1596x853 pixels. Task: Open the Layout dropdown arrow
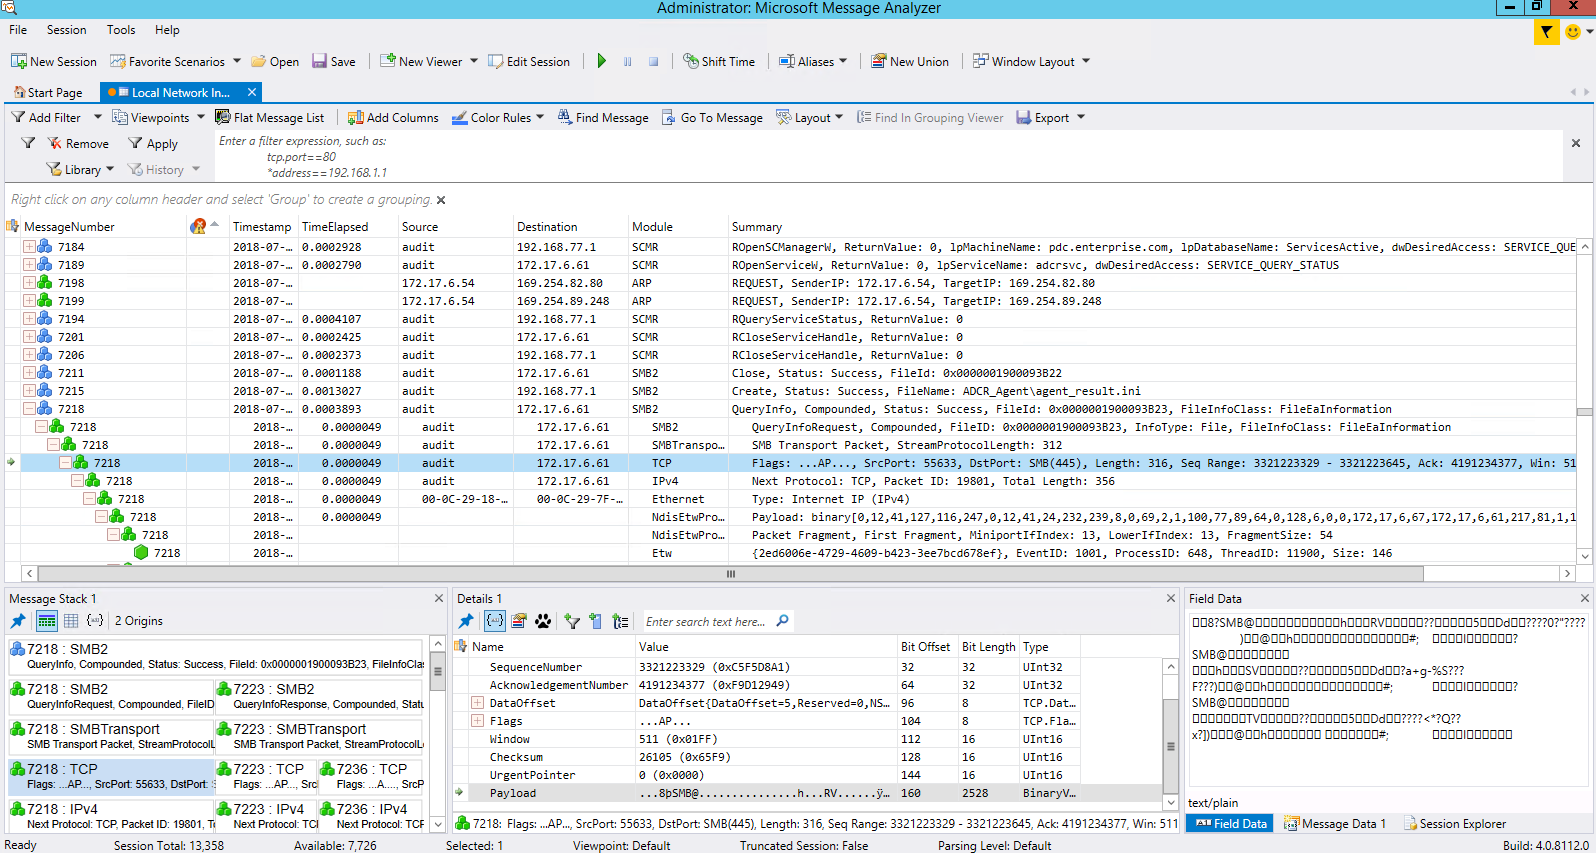tap(839, 117)
